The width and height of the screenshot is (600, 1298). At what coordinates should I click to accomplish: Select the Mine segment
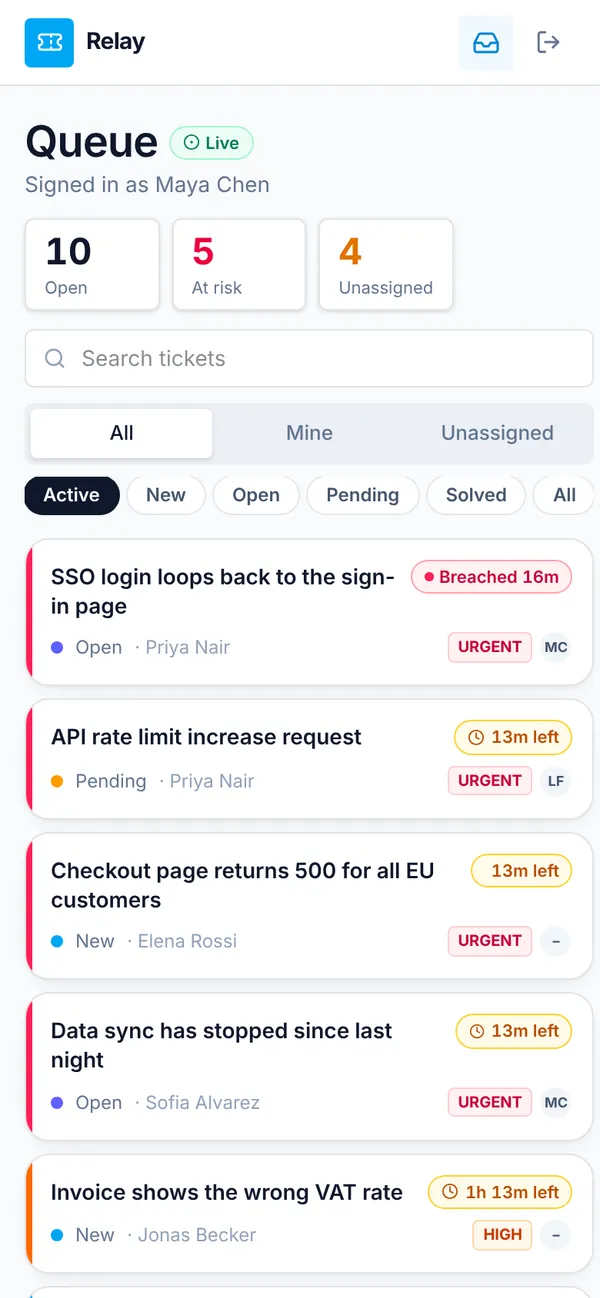pos(309,433)
